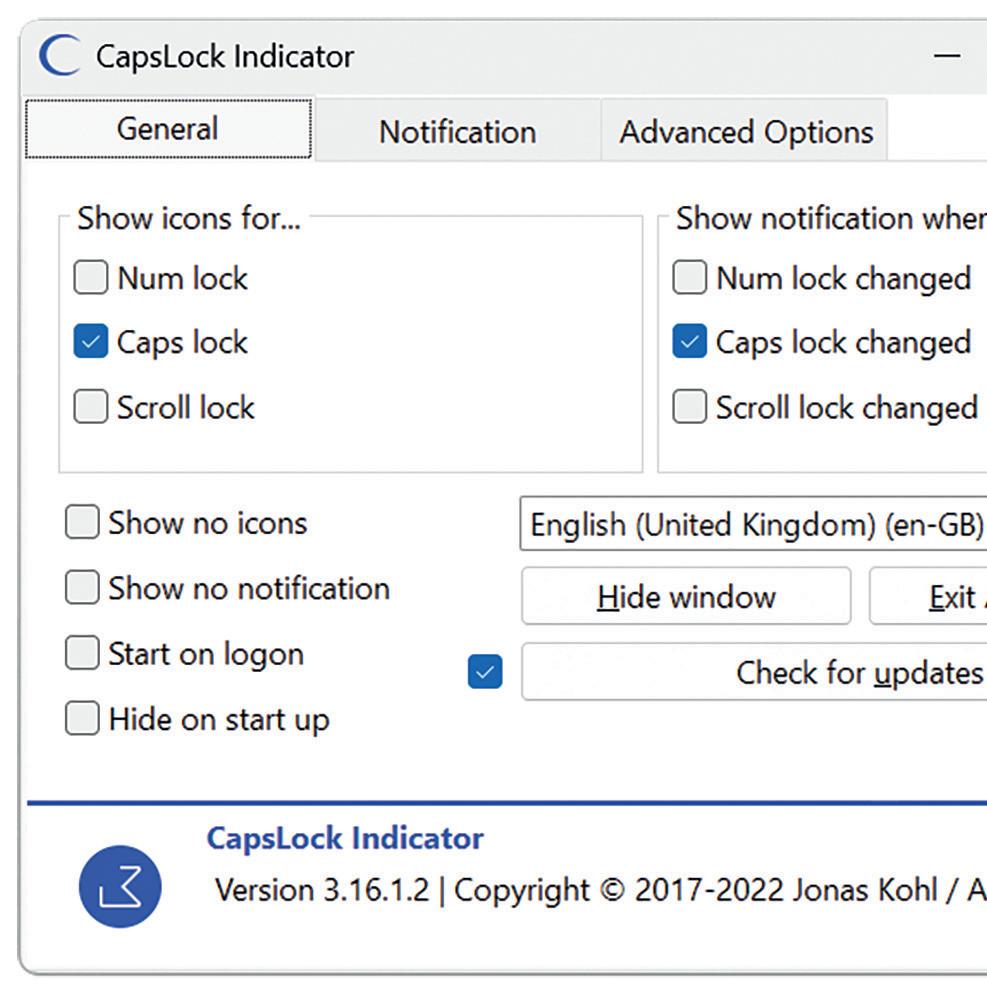Check Show no icons
The width and height of the screenshot is (987, 995).
click(x=82, y=522)
